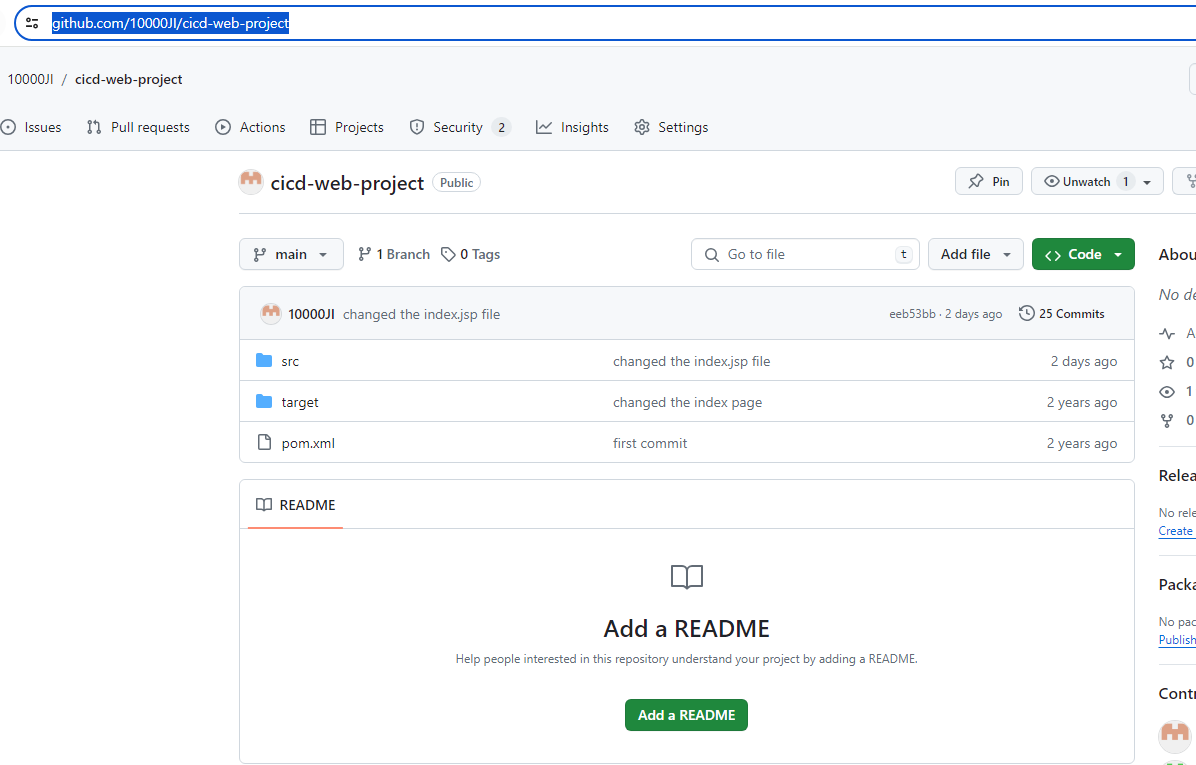This screenshot has width=1196, height=765.
Task: Click the '2 days ago' timestamp in src row
Action: pos(1083,362)
